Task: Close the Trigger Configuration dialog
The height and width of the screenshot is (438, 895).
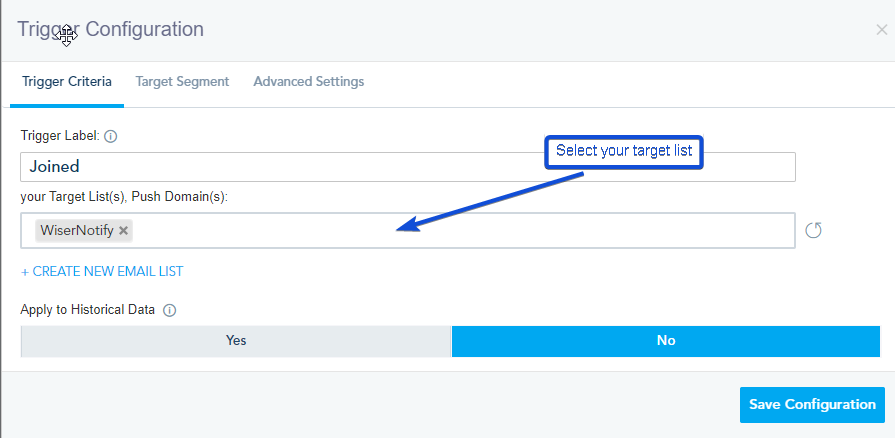Action: pyautogui.click(x=881, y=30)
